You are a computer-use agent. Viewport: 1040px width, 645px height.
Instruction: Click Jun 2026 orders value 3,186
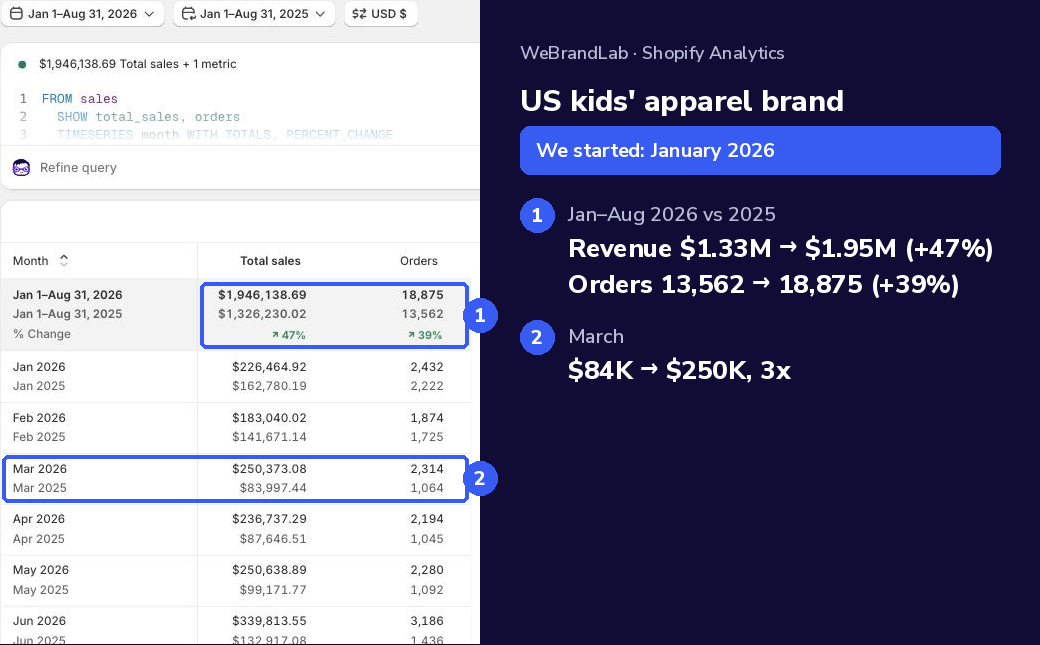pos(427,620)
